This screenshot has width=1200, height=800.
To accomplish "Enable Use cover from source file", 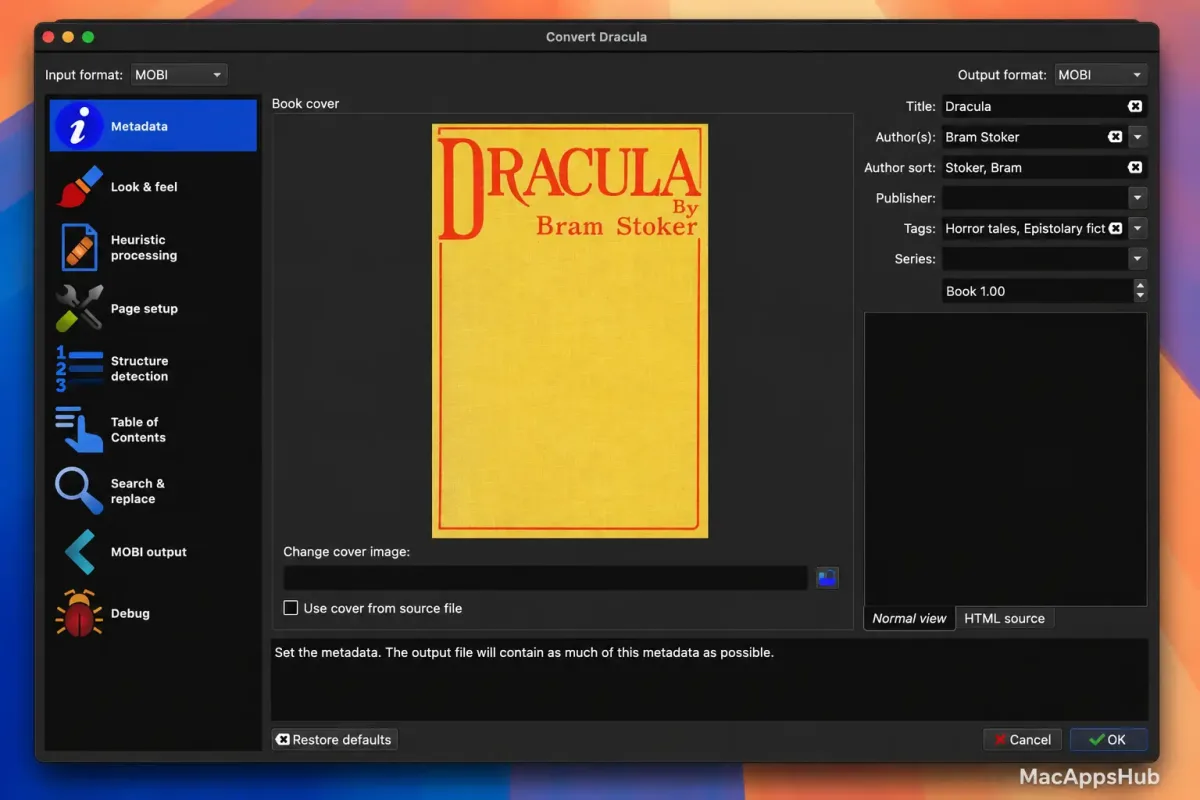I will [x=291, y=608].
